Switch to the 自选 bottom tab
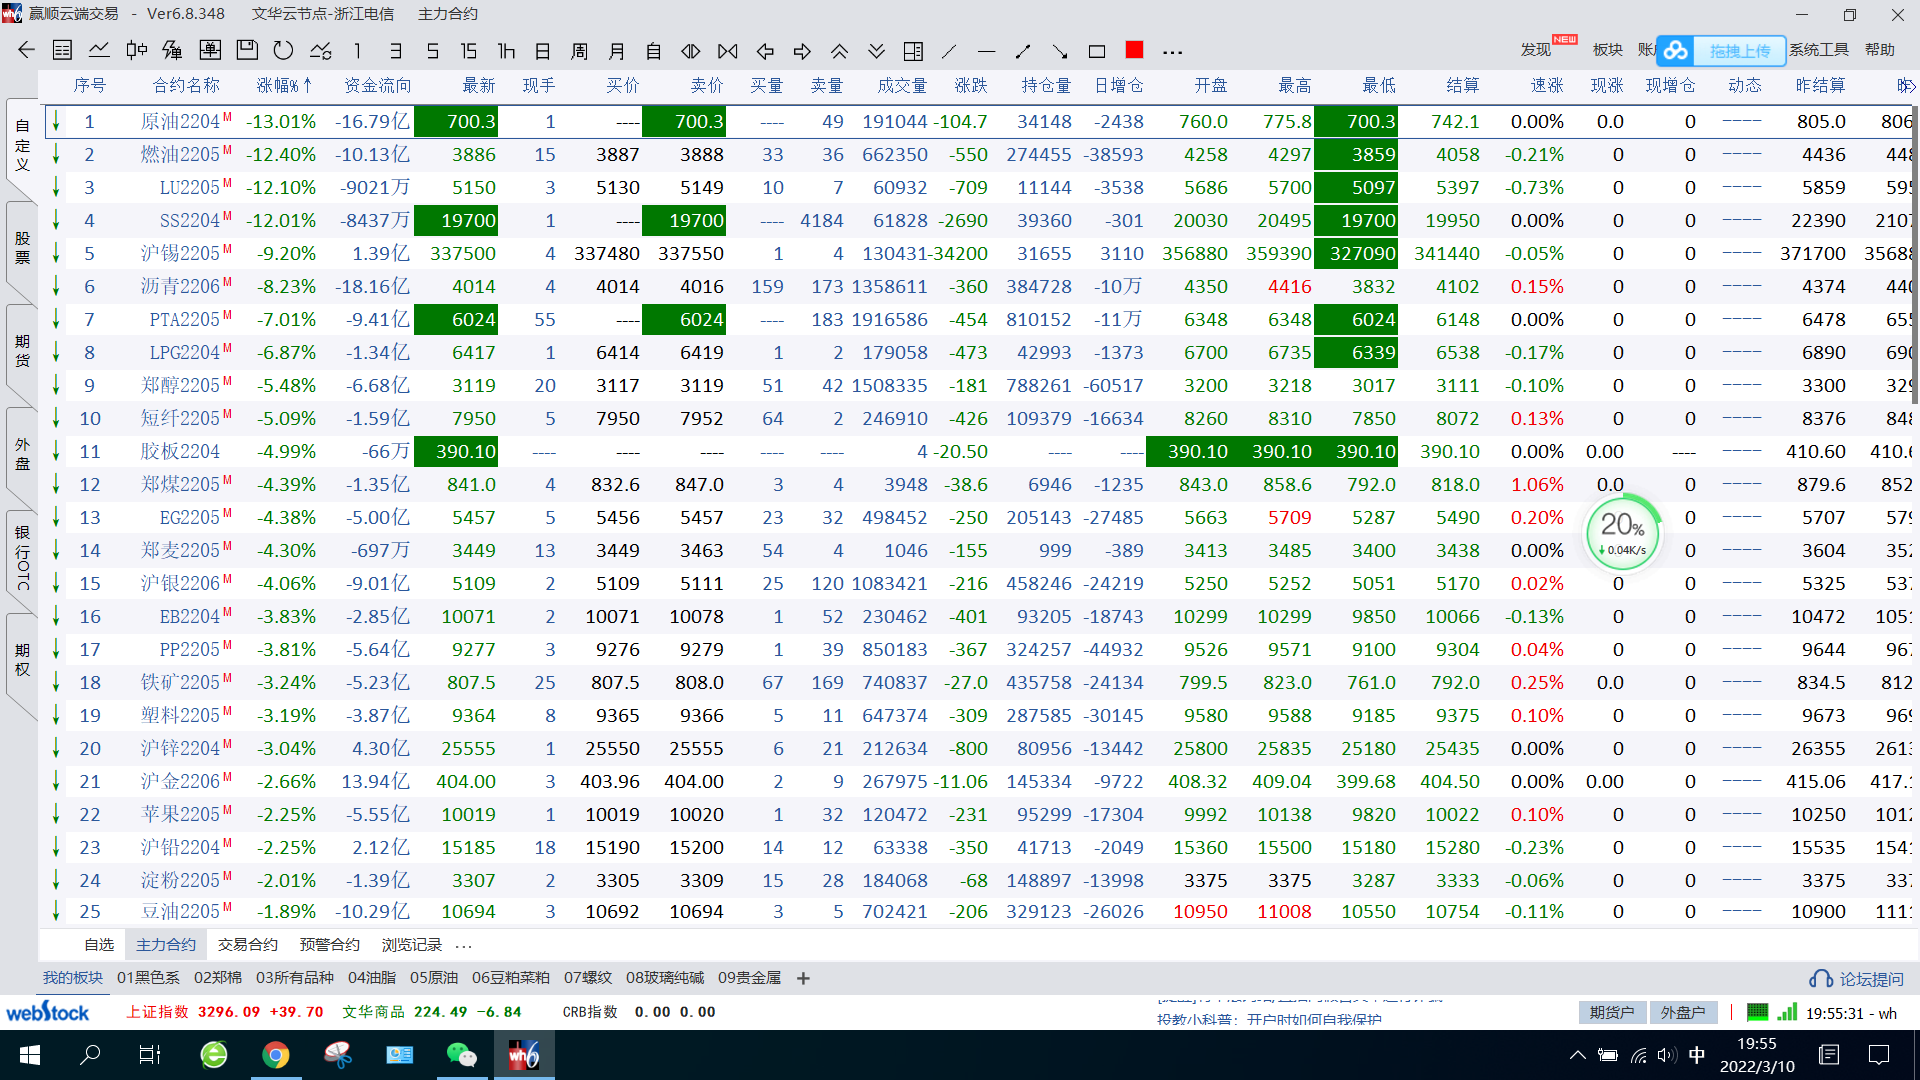This screenshot has height=1080, width=1920. (x=99, y=944)
